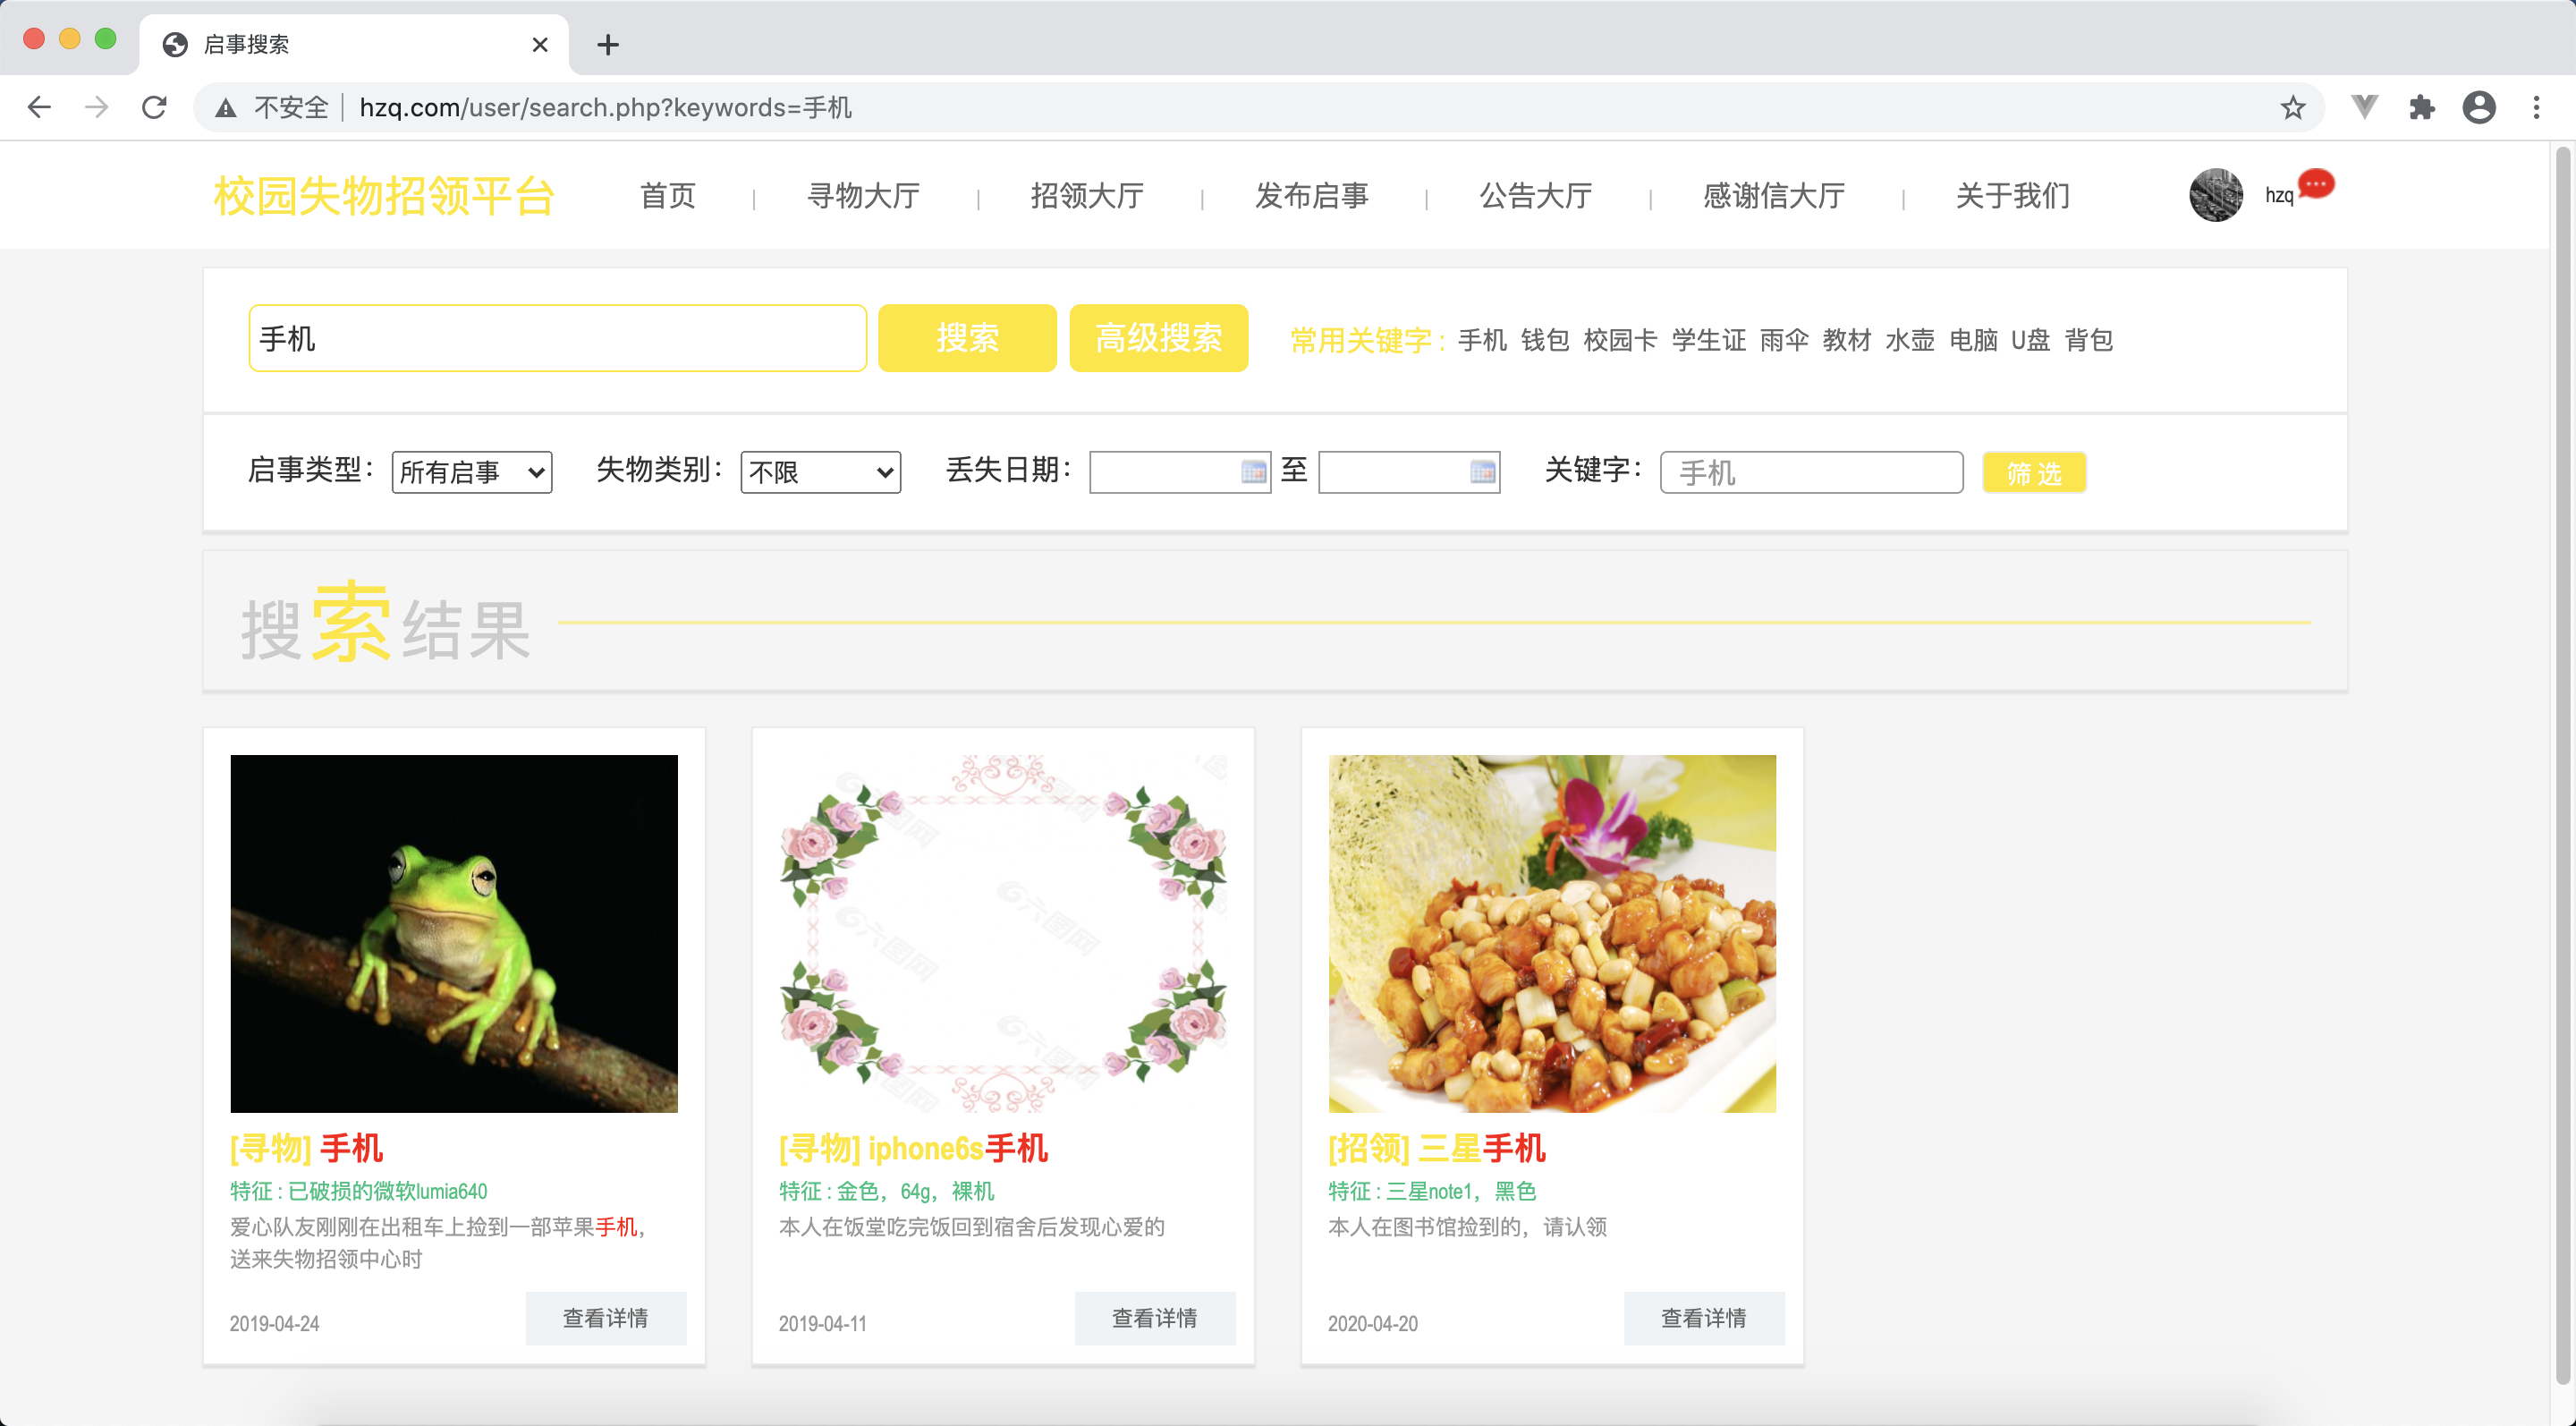The width and height of the screenshot is (2576, 1426).
Task: Open calendar picker for end date
Action: click(1483, 472)
